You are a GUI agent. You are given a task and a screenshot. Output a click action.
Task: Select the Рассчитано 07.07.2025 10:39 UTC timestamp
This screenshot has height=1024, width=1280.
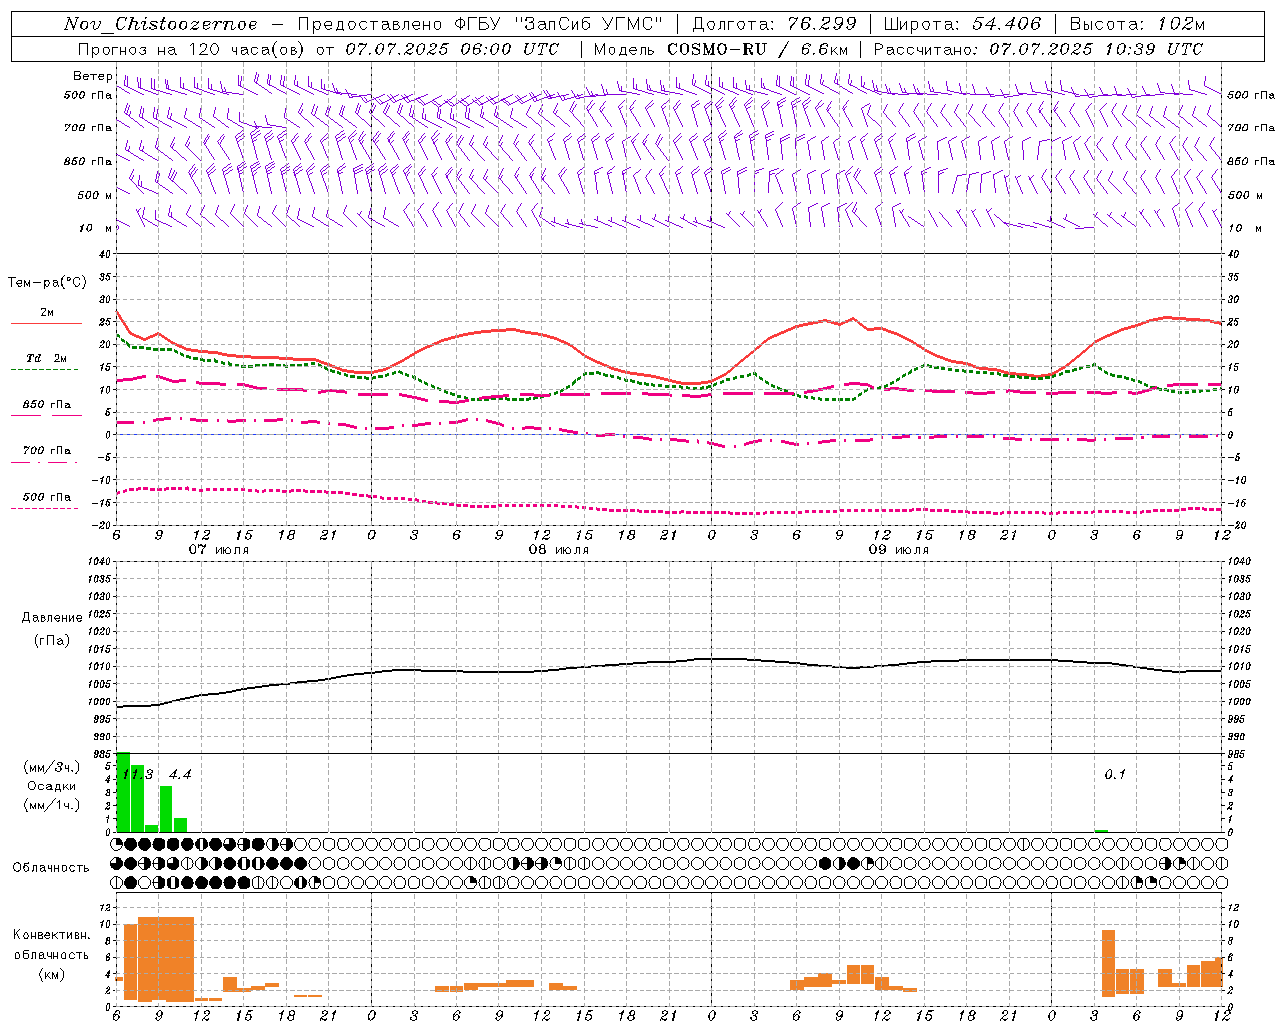coord(1038,49)
